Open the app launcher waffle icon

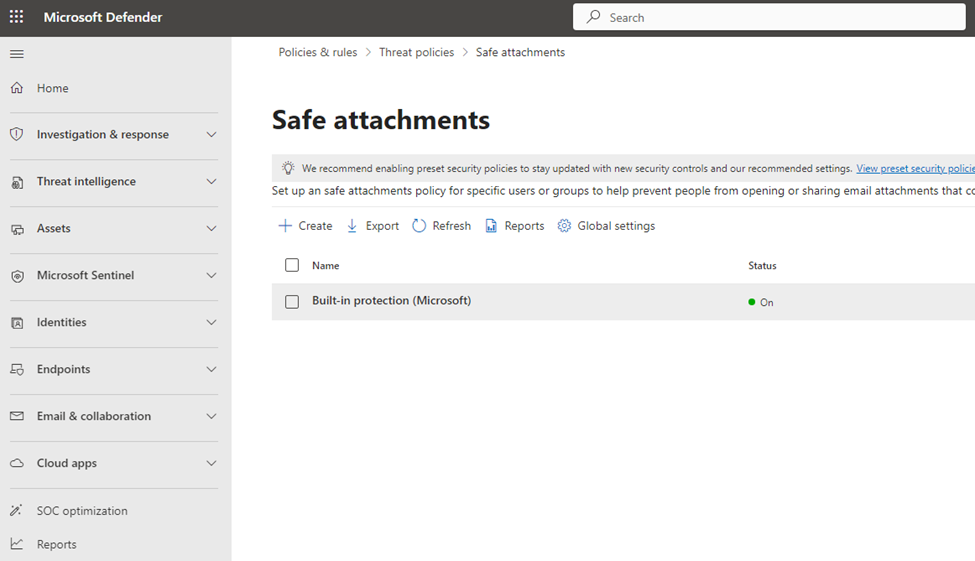(17, 17)
